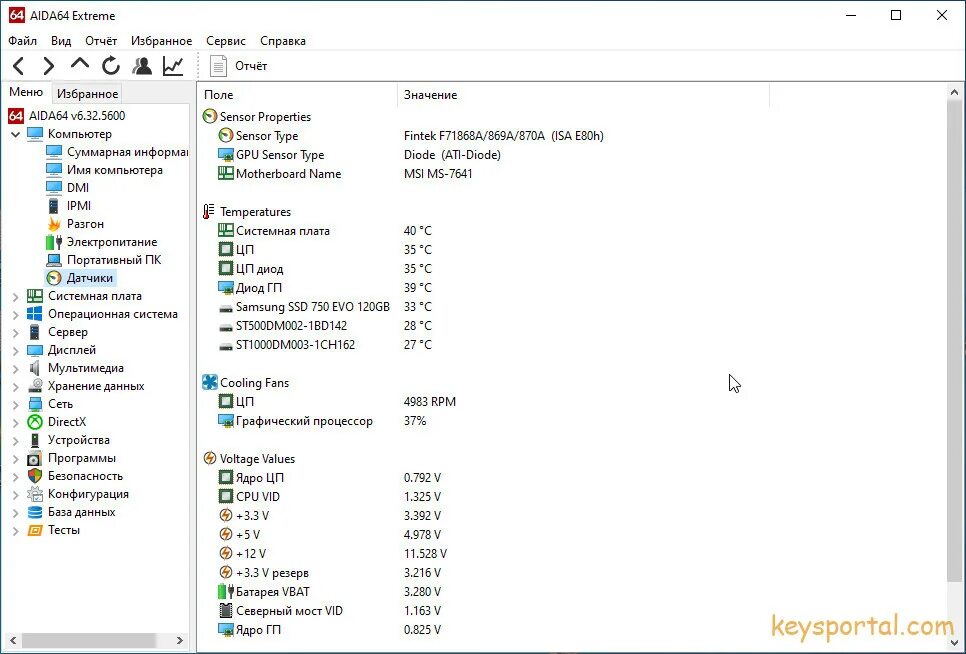Click the Разгон flame icon
The height and width of the screenshot is (654, 966).
[54, 224]
